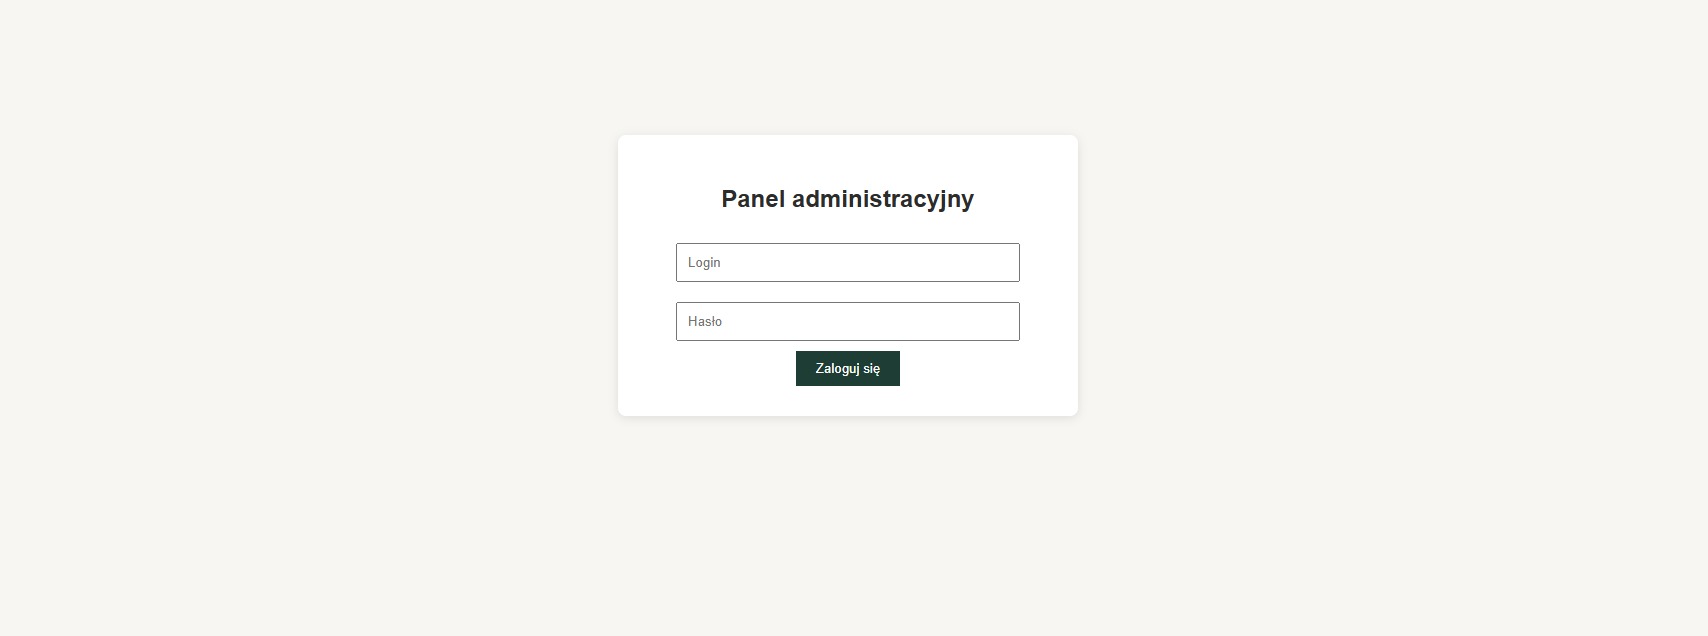Activate the second text field in the form
Viewport: 1708px width, 636px height.
coord(847,321)
